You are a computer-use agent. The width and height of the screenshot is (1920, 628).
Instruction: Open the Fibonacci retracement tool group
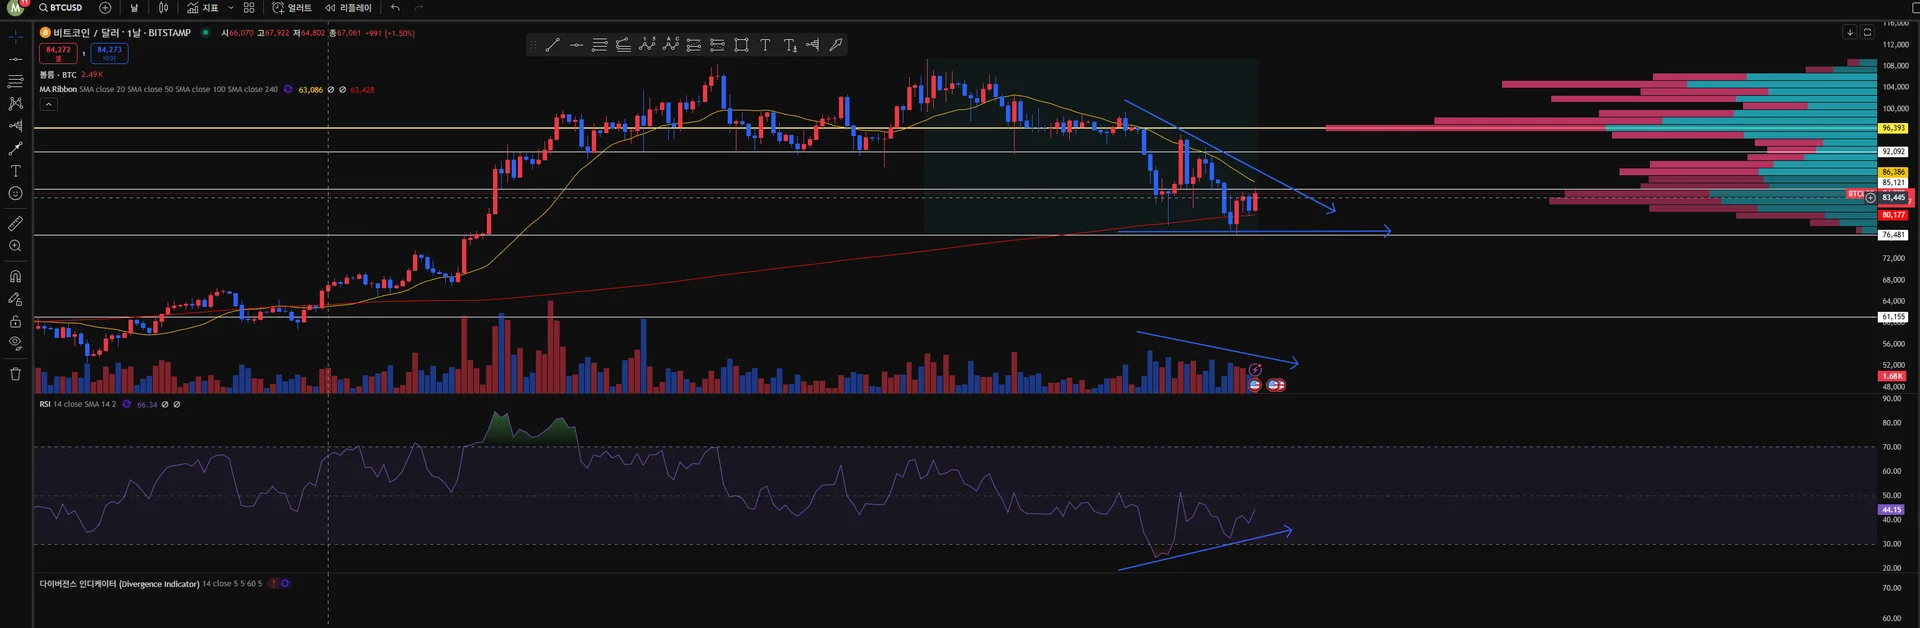tap(15, 81)
